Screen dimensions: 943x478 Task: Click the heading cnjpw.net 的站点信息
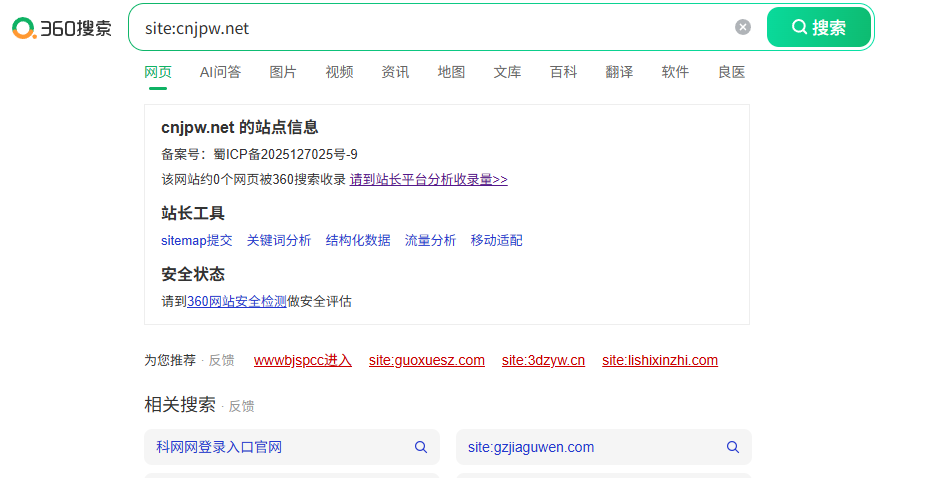(x=239, y=127)
